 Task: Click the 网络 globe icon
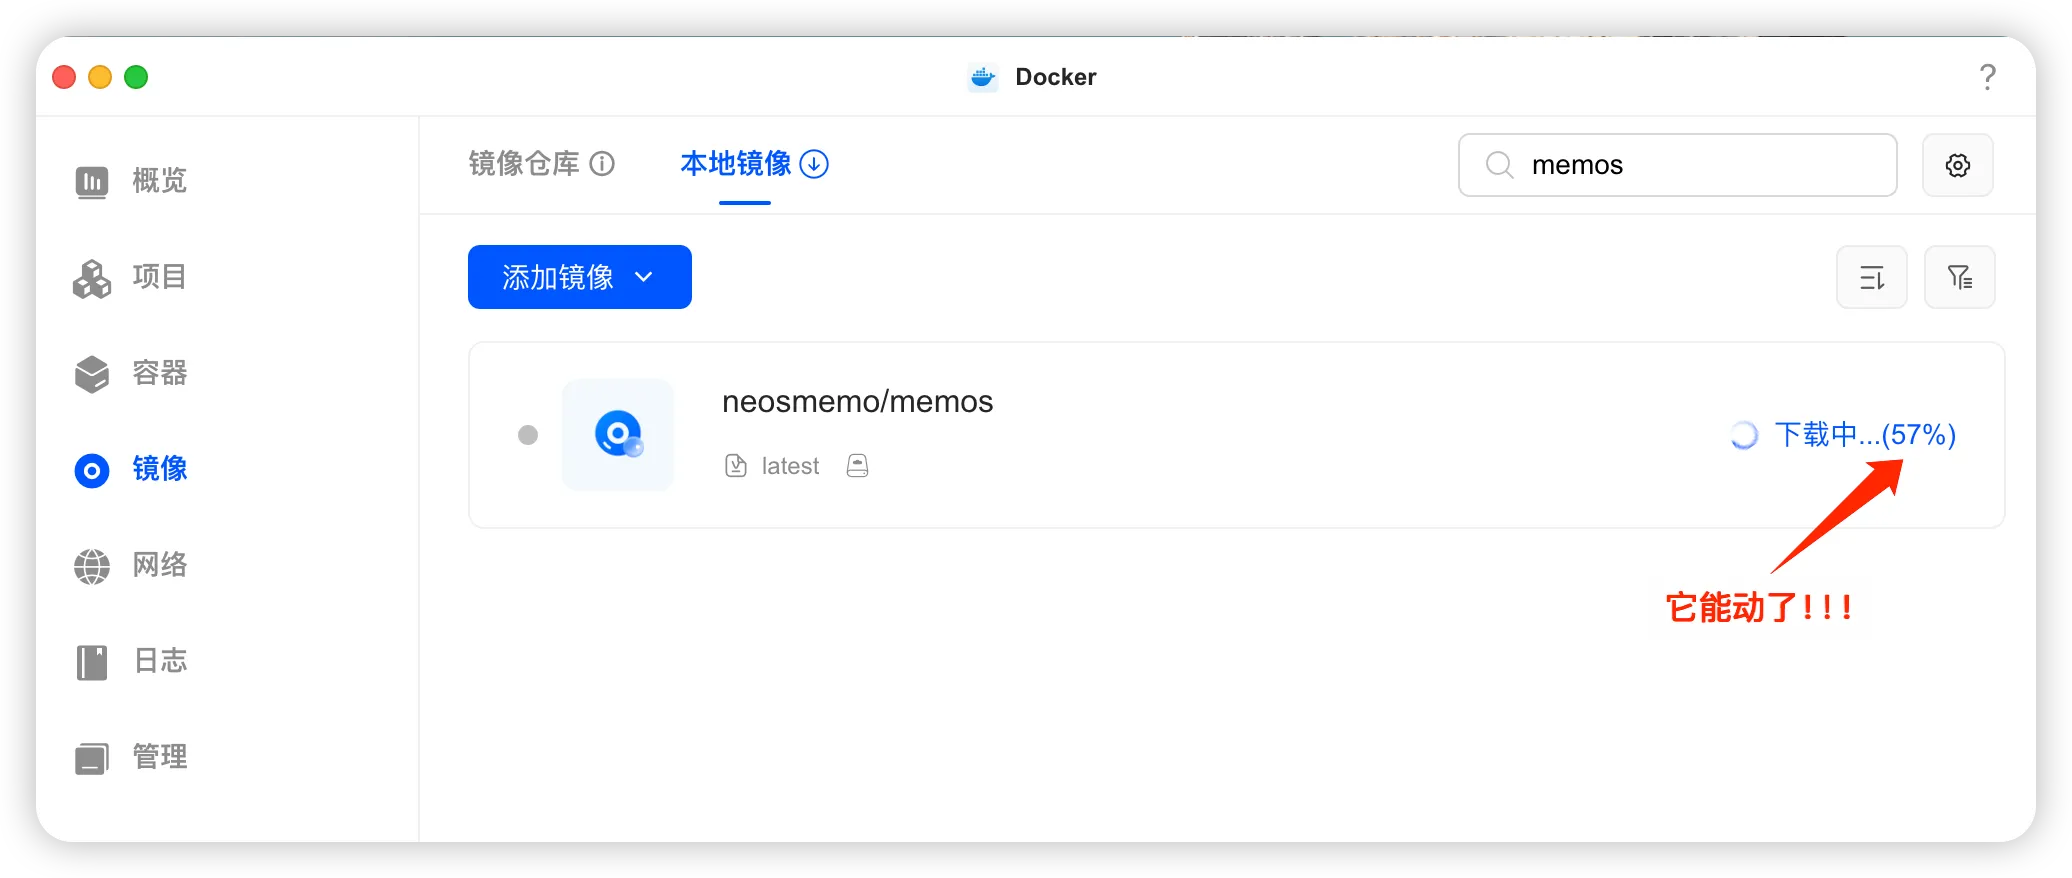tap(92, 566)
